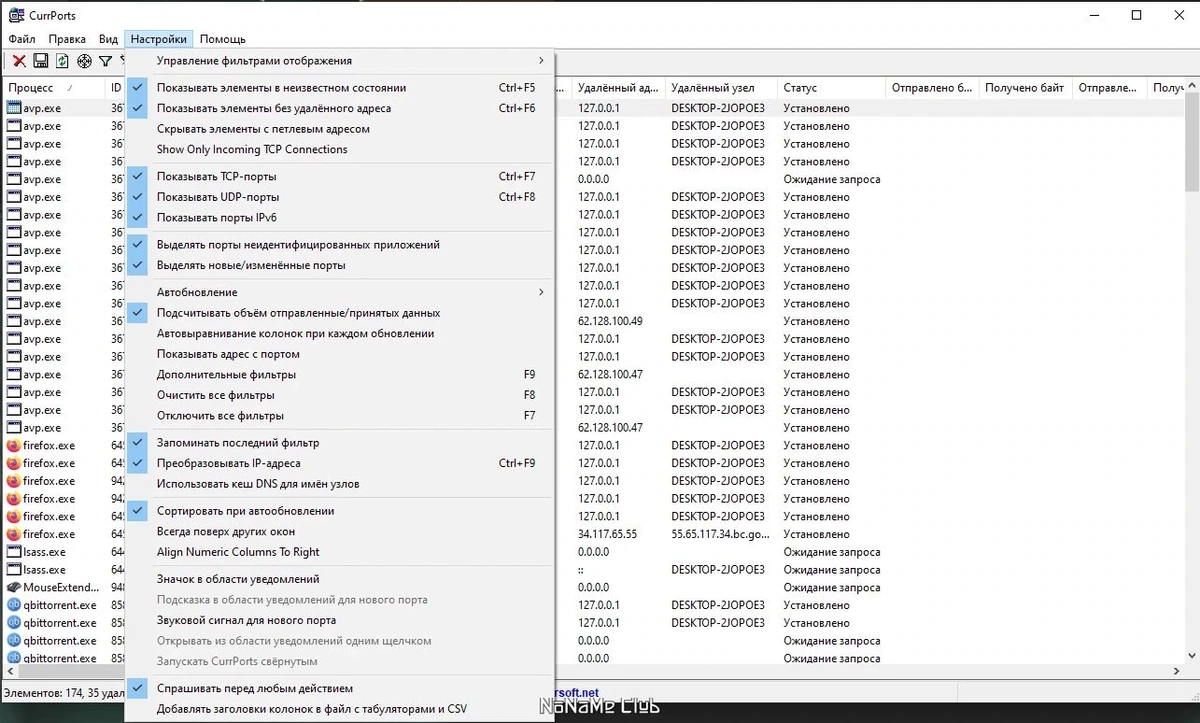Image resolution: width=1200 pixels, height=723 pixels.
Task: Click the floppy disk save toolbar icon
Action: point(41,62)
